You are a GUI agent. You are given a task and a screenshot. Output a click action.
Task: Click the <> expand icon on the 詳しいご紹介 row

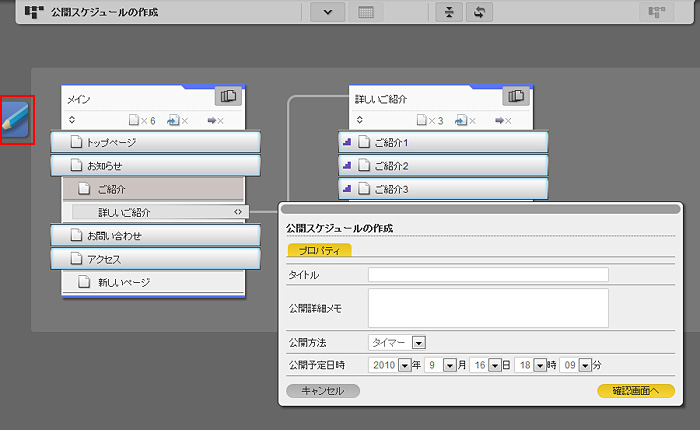[238, 212]
